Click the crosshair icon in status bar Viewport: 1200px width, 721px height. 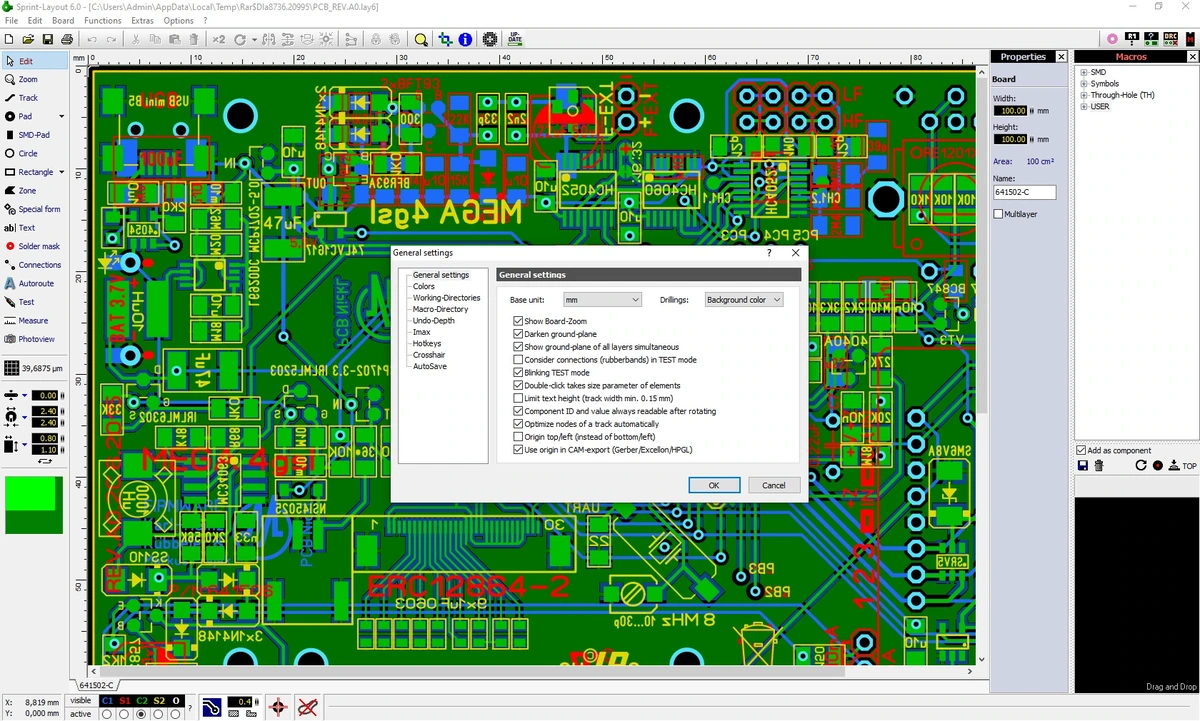278,707
